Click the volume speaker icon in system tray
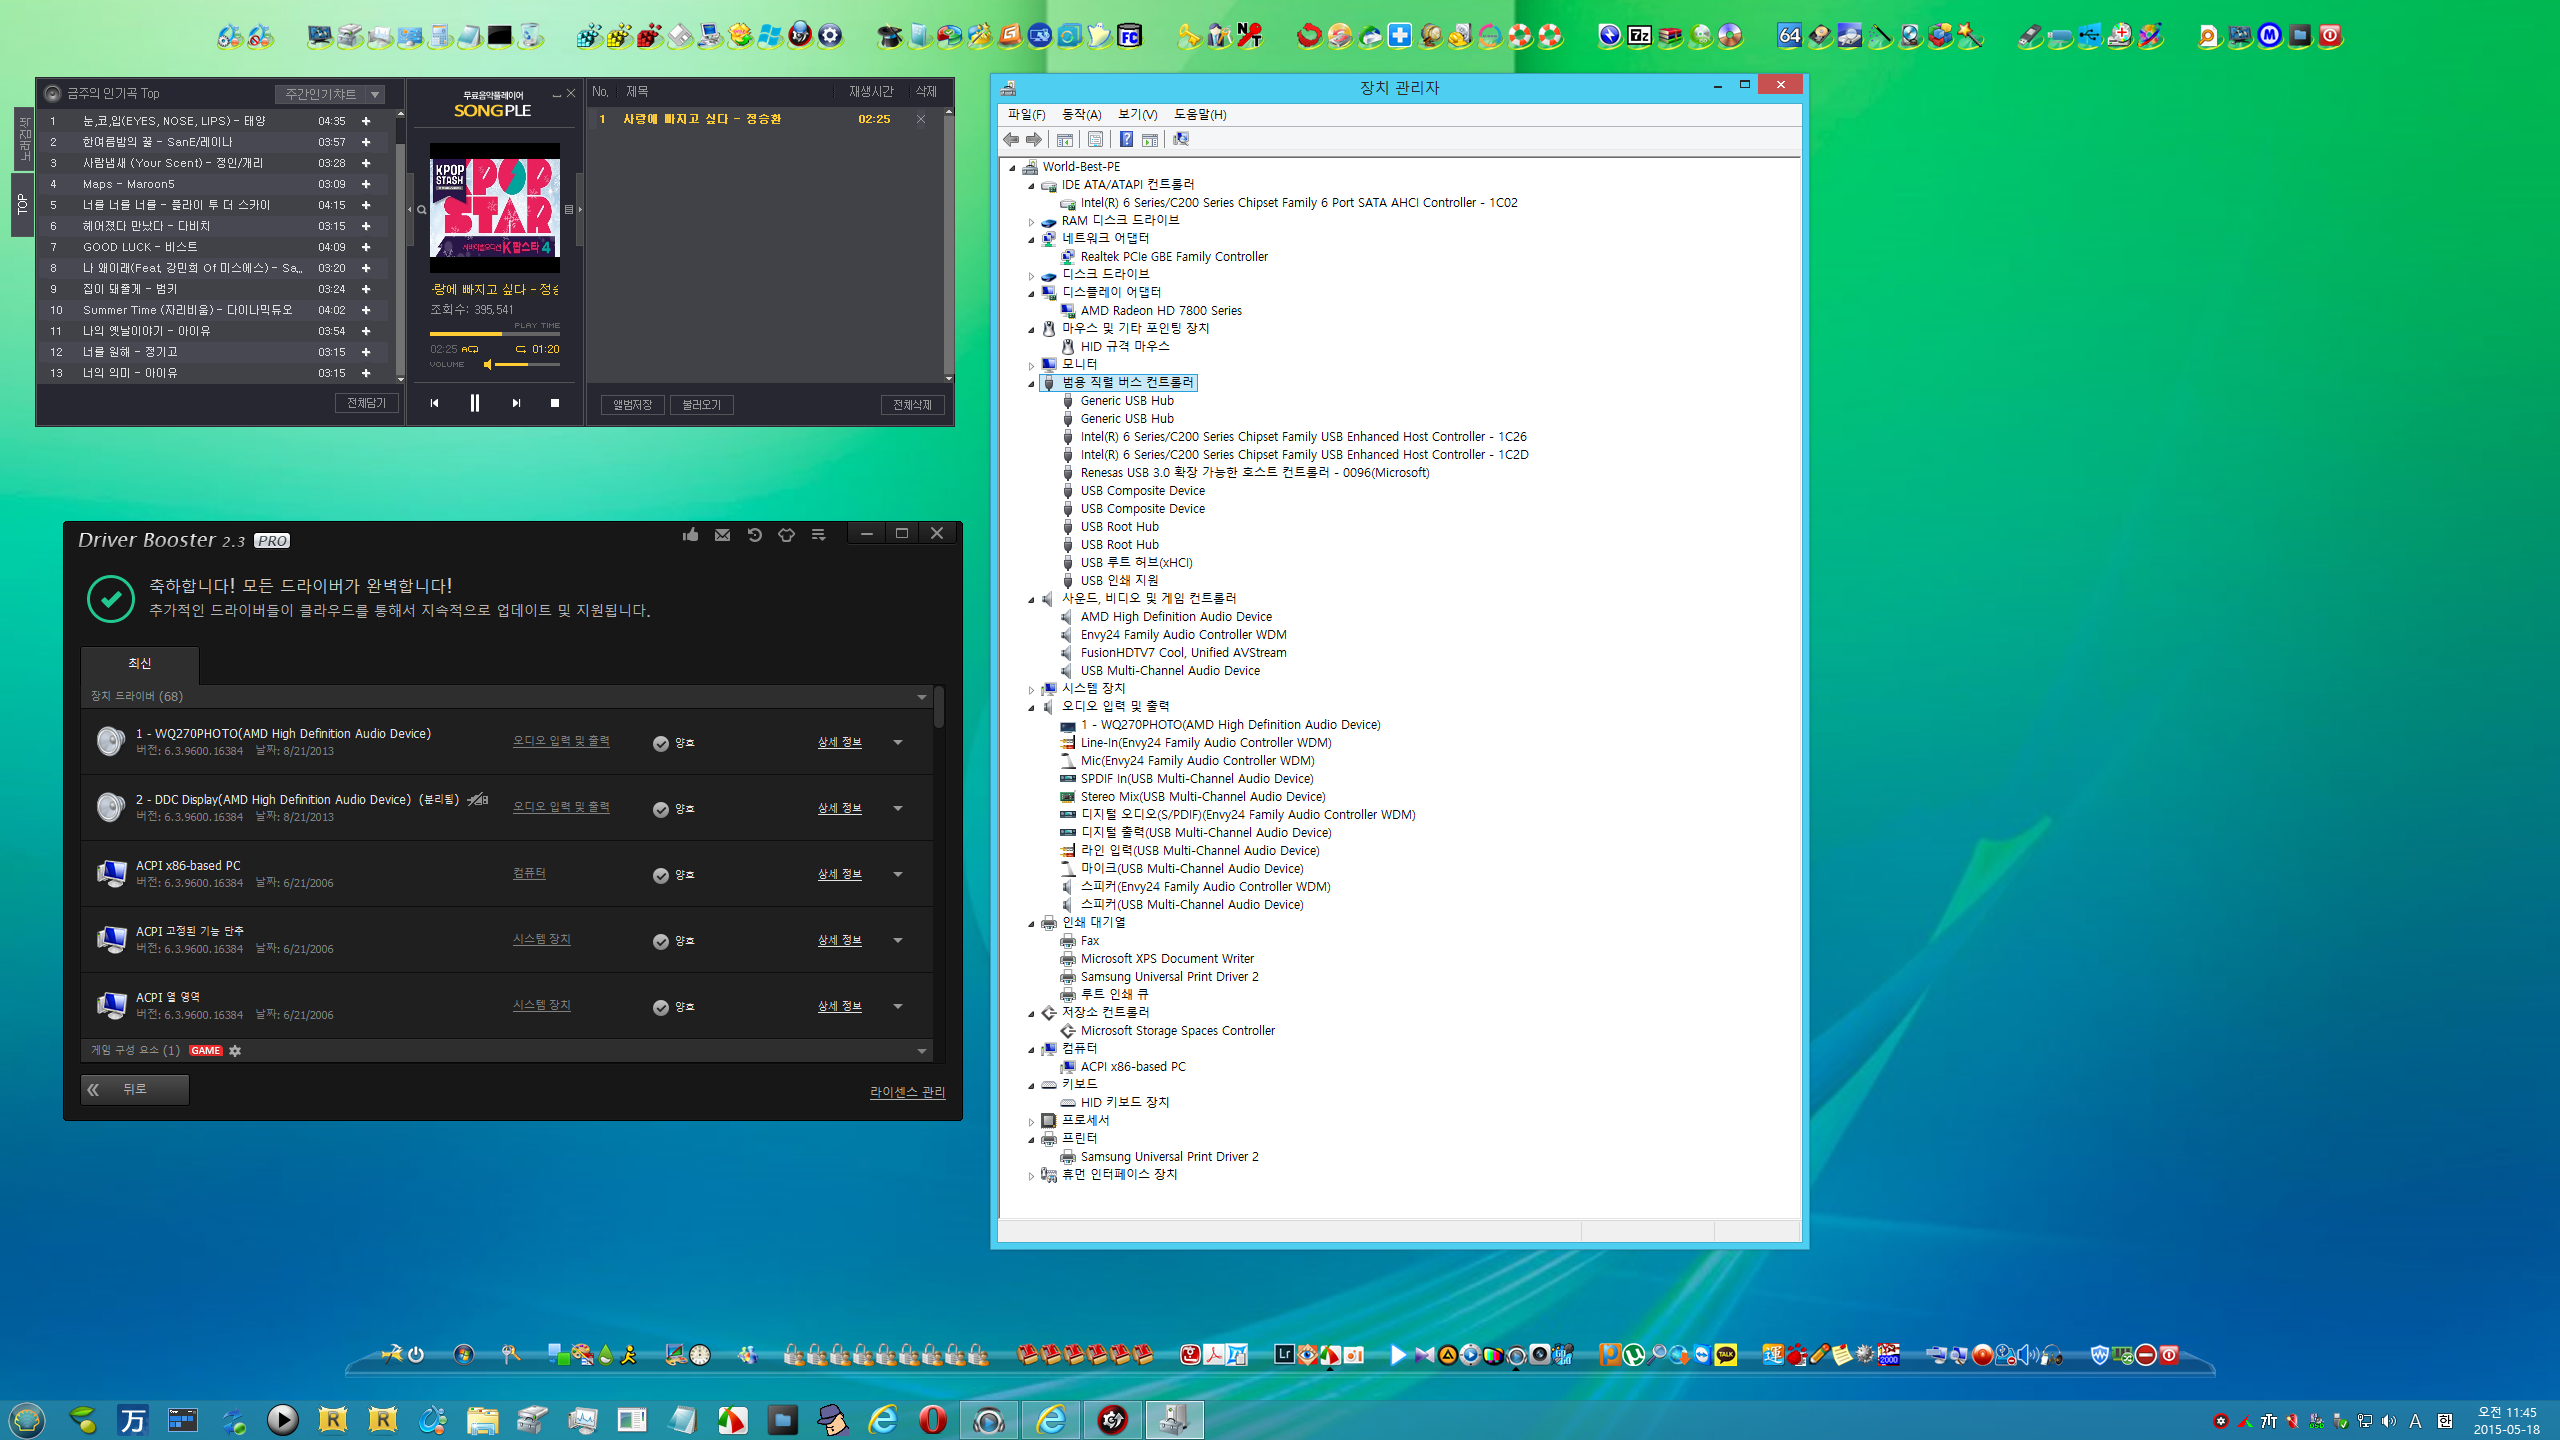Screen dimensions: 2560x1440 2389,1421
